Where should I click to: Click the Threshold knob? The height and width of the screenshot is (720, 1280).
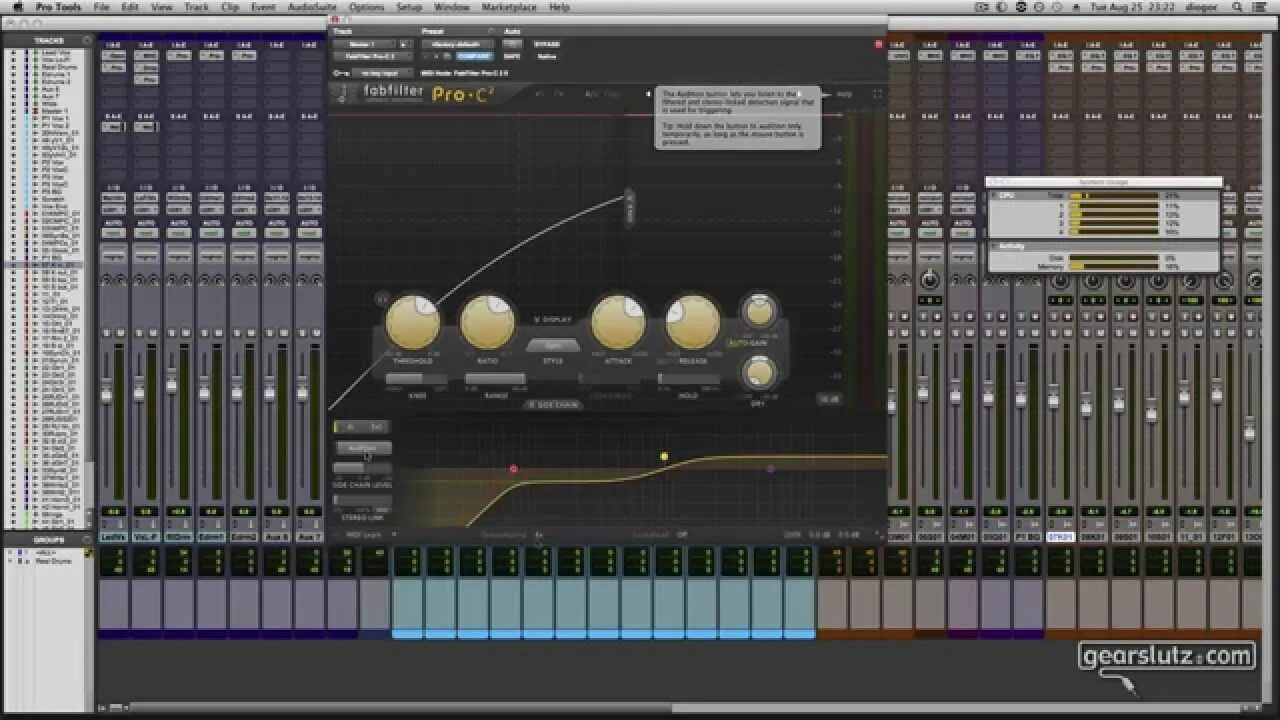412,323
